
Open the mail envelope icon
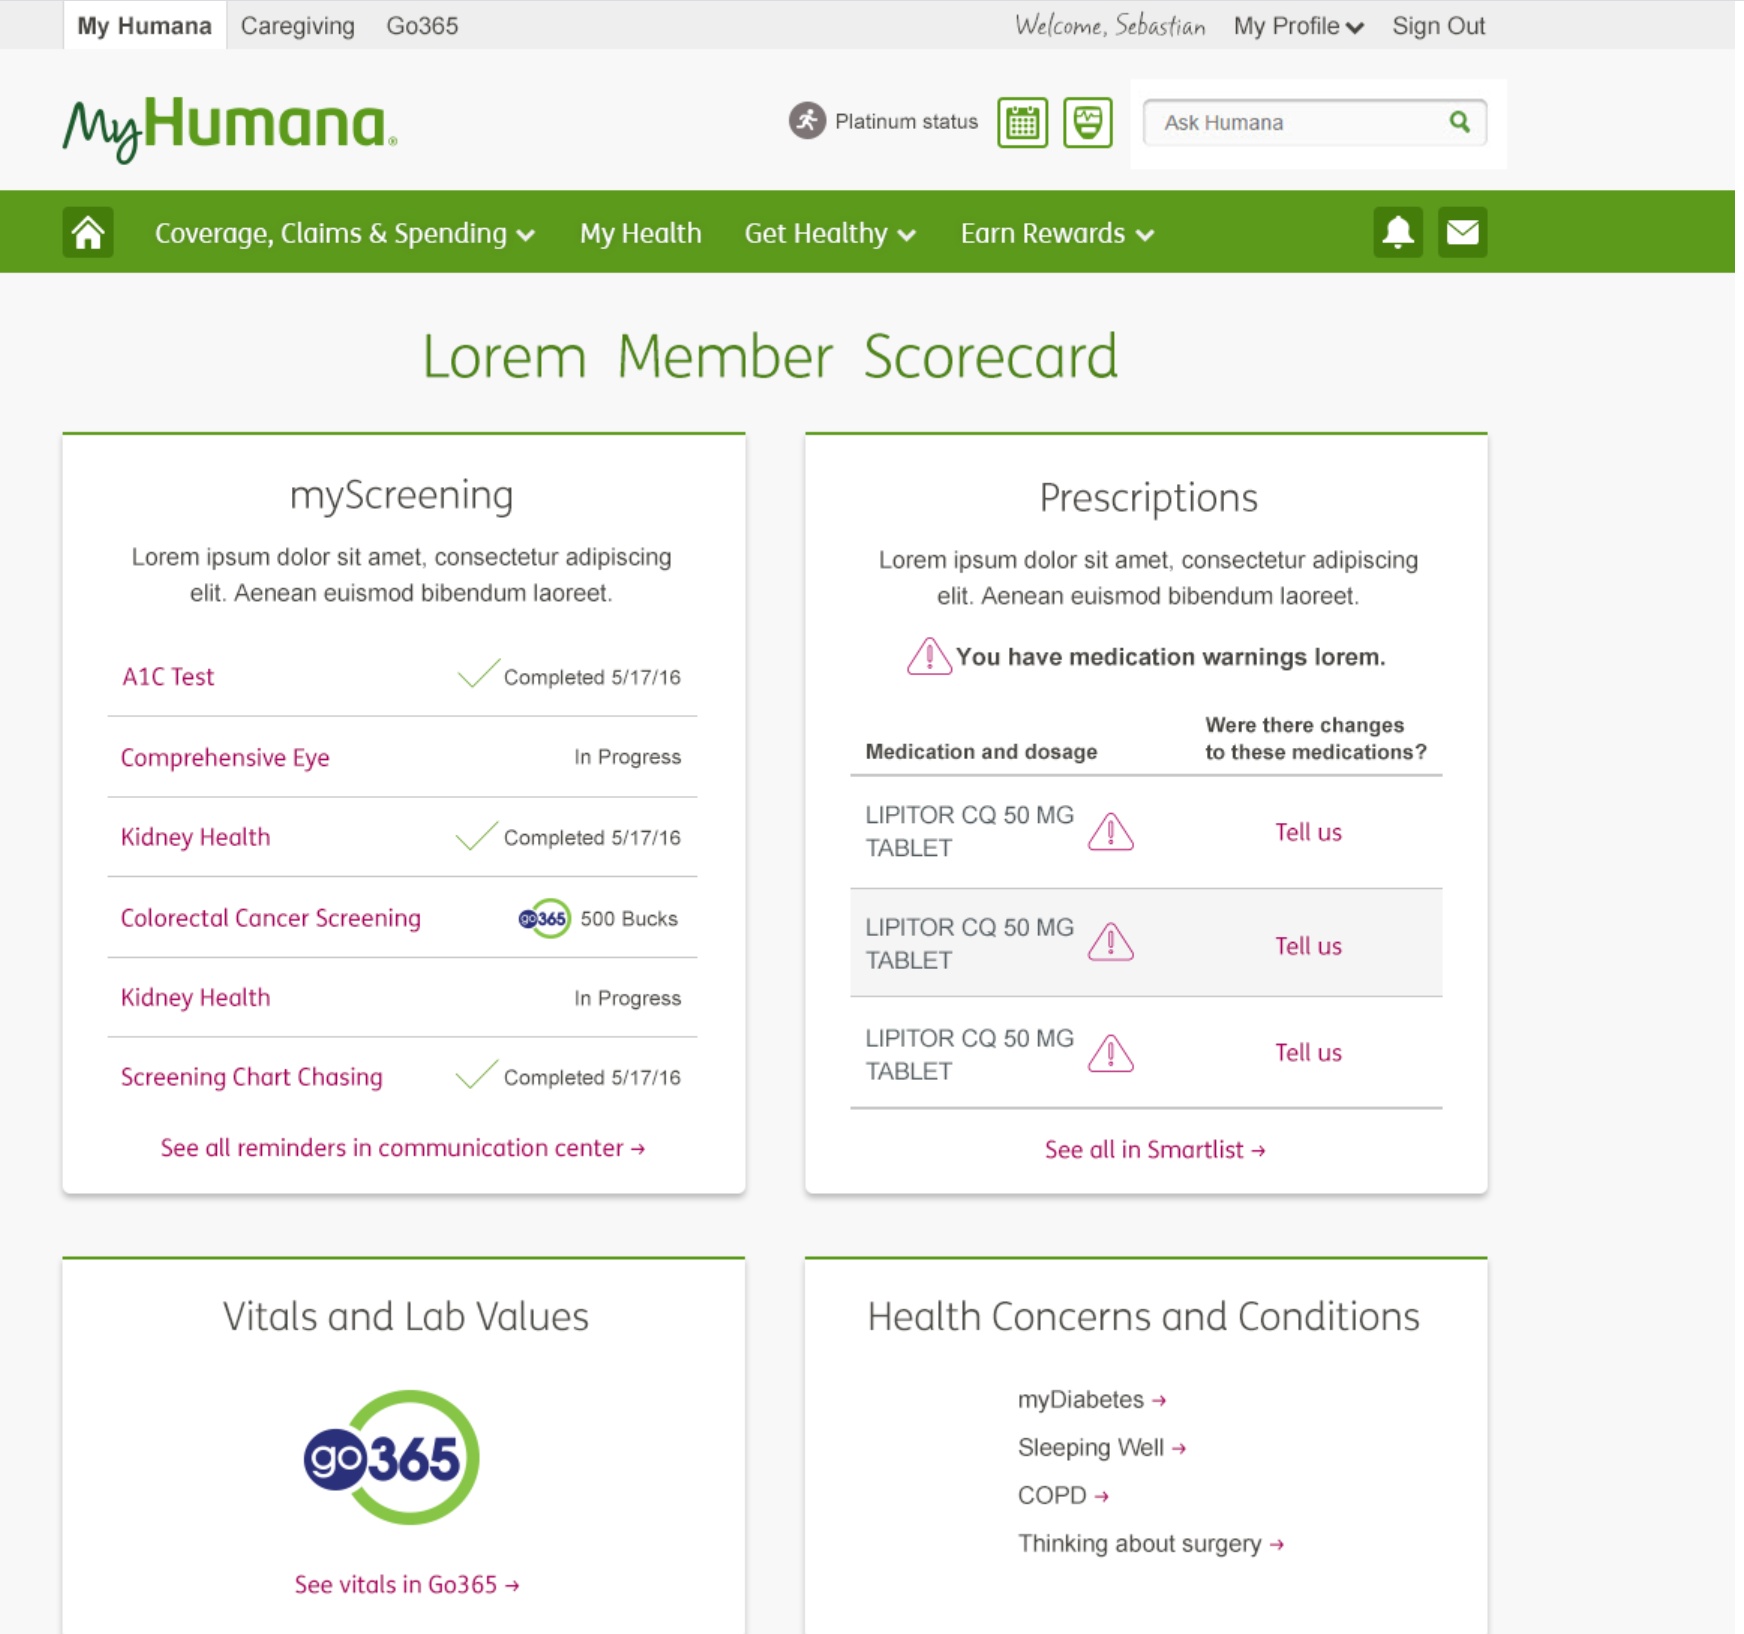click(x=1462, y=232)
